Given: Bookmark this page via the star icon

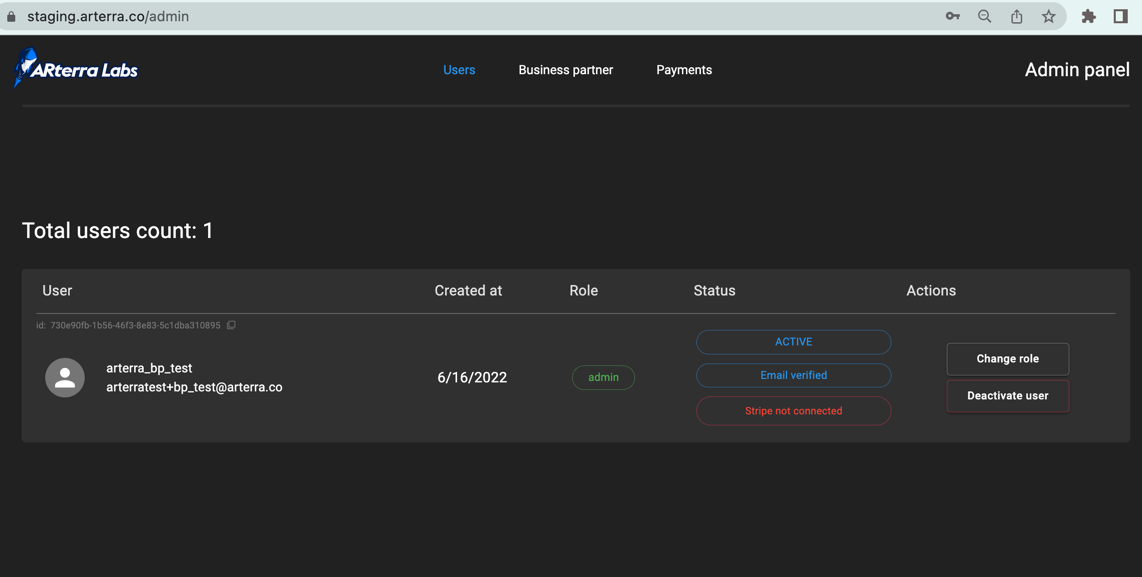Looking at the screenshot, I should (1048, 16).
